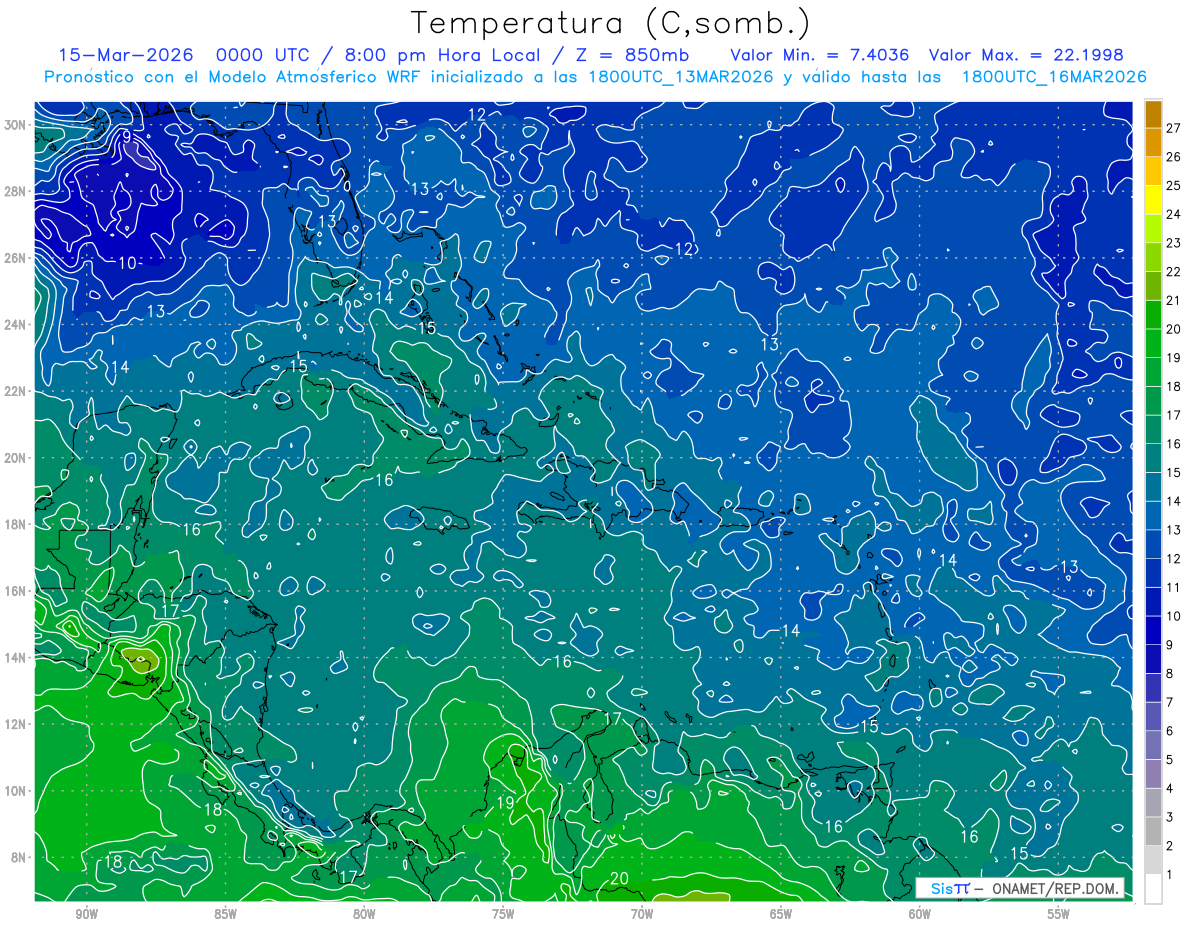Image resolution: width=1200 pixels, height=927 pixels.
Task: Click the "20N" latitude axis label
Action: coord(15,458)
